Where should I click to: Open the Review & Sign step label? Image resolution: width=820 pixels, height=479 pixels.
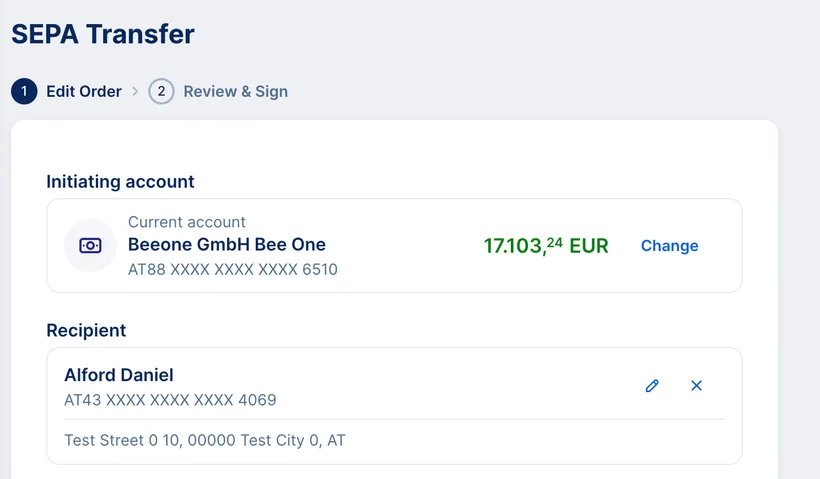pyautogui.click(x=235, y=92)
